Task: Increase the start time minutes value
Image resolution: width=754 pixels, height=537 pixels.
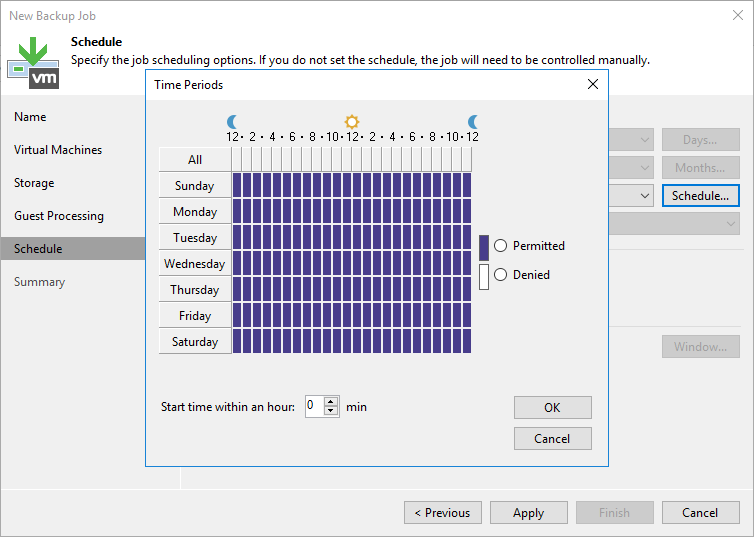Action: click(x=332, y=402)
